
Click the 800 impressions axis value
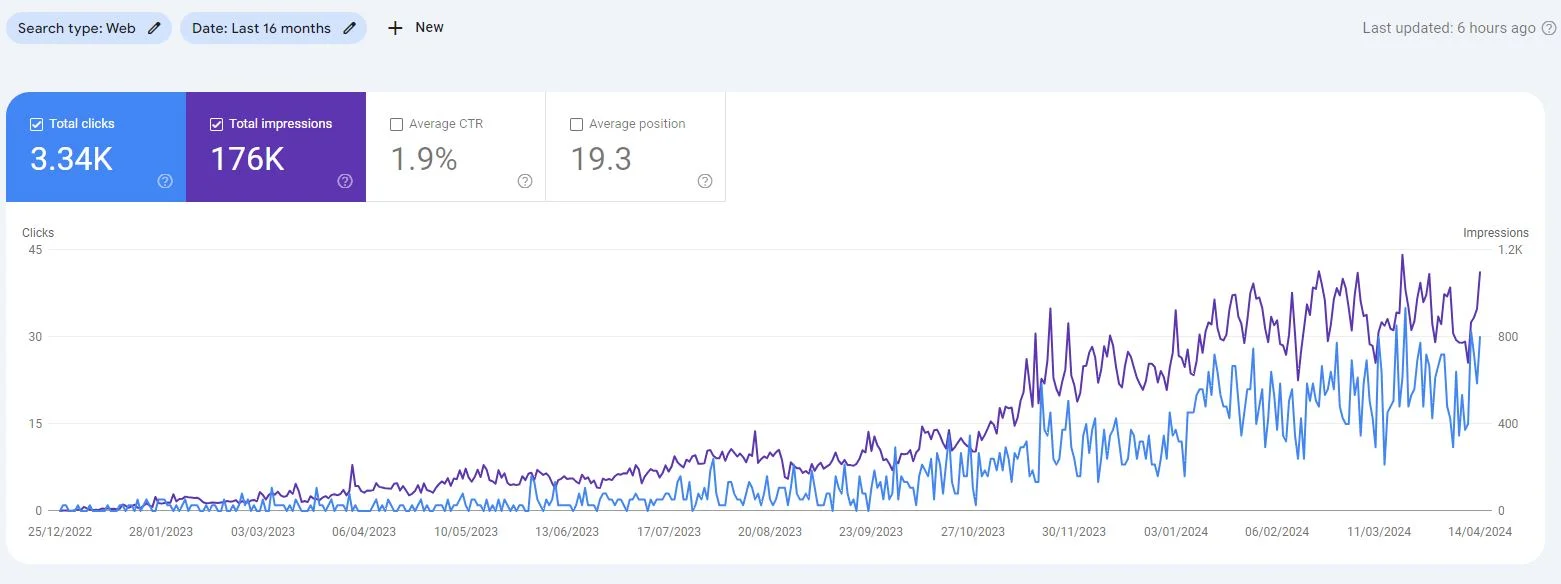pyautogui.click(x=1508, y=337)
